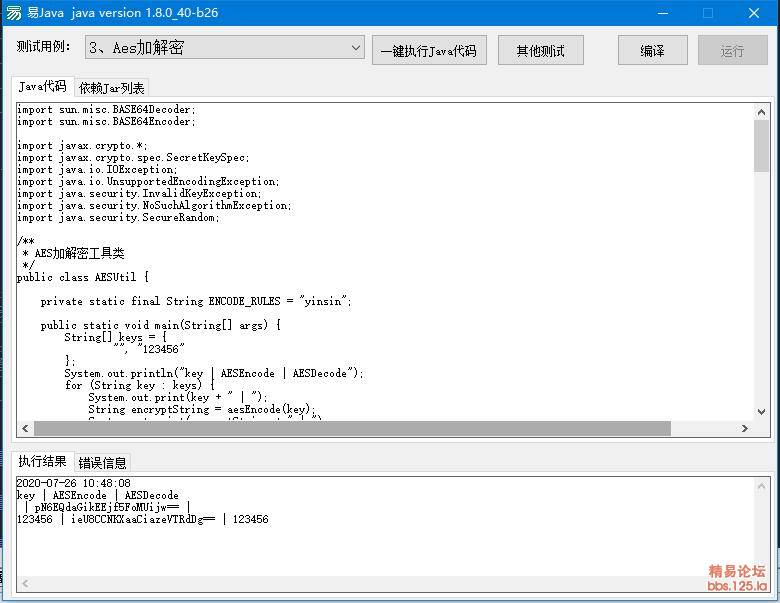Click the code editor horizontal scrollbar thumb
The height and width of the screenshot is (603, 780).
click(x=350, y=428)
